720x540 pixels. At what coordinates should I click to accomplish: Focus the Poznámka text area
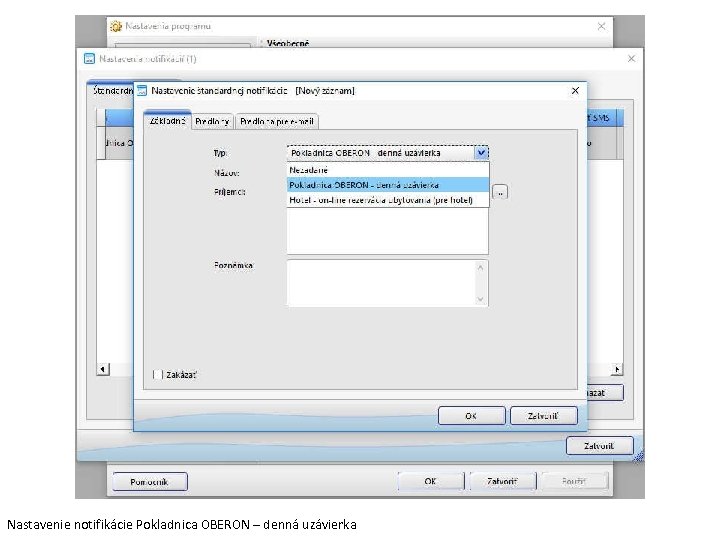click(382, 283)
